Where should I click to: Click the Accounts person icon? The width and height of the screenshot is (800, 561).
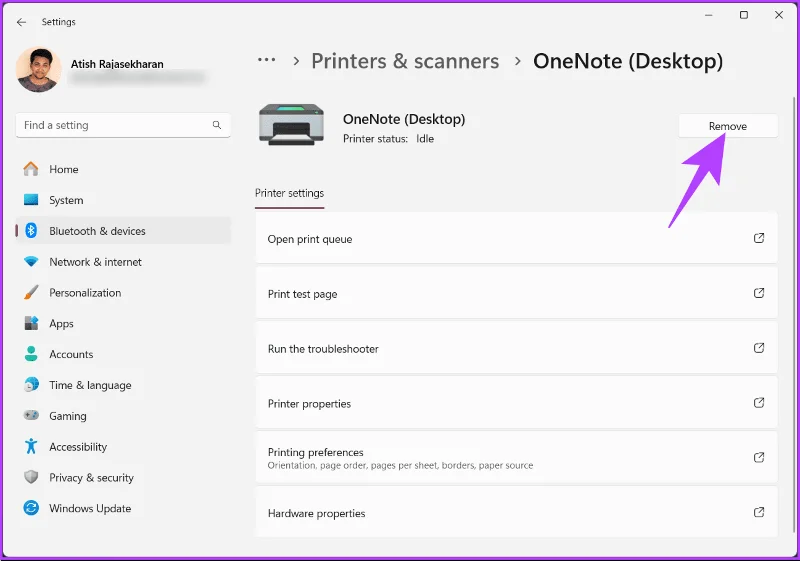(31, 354)
